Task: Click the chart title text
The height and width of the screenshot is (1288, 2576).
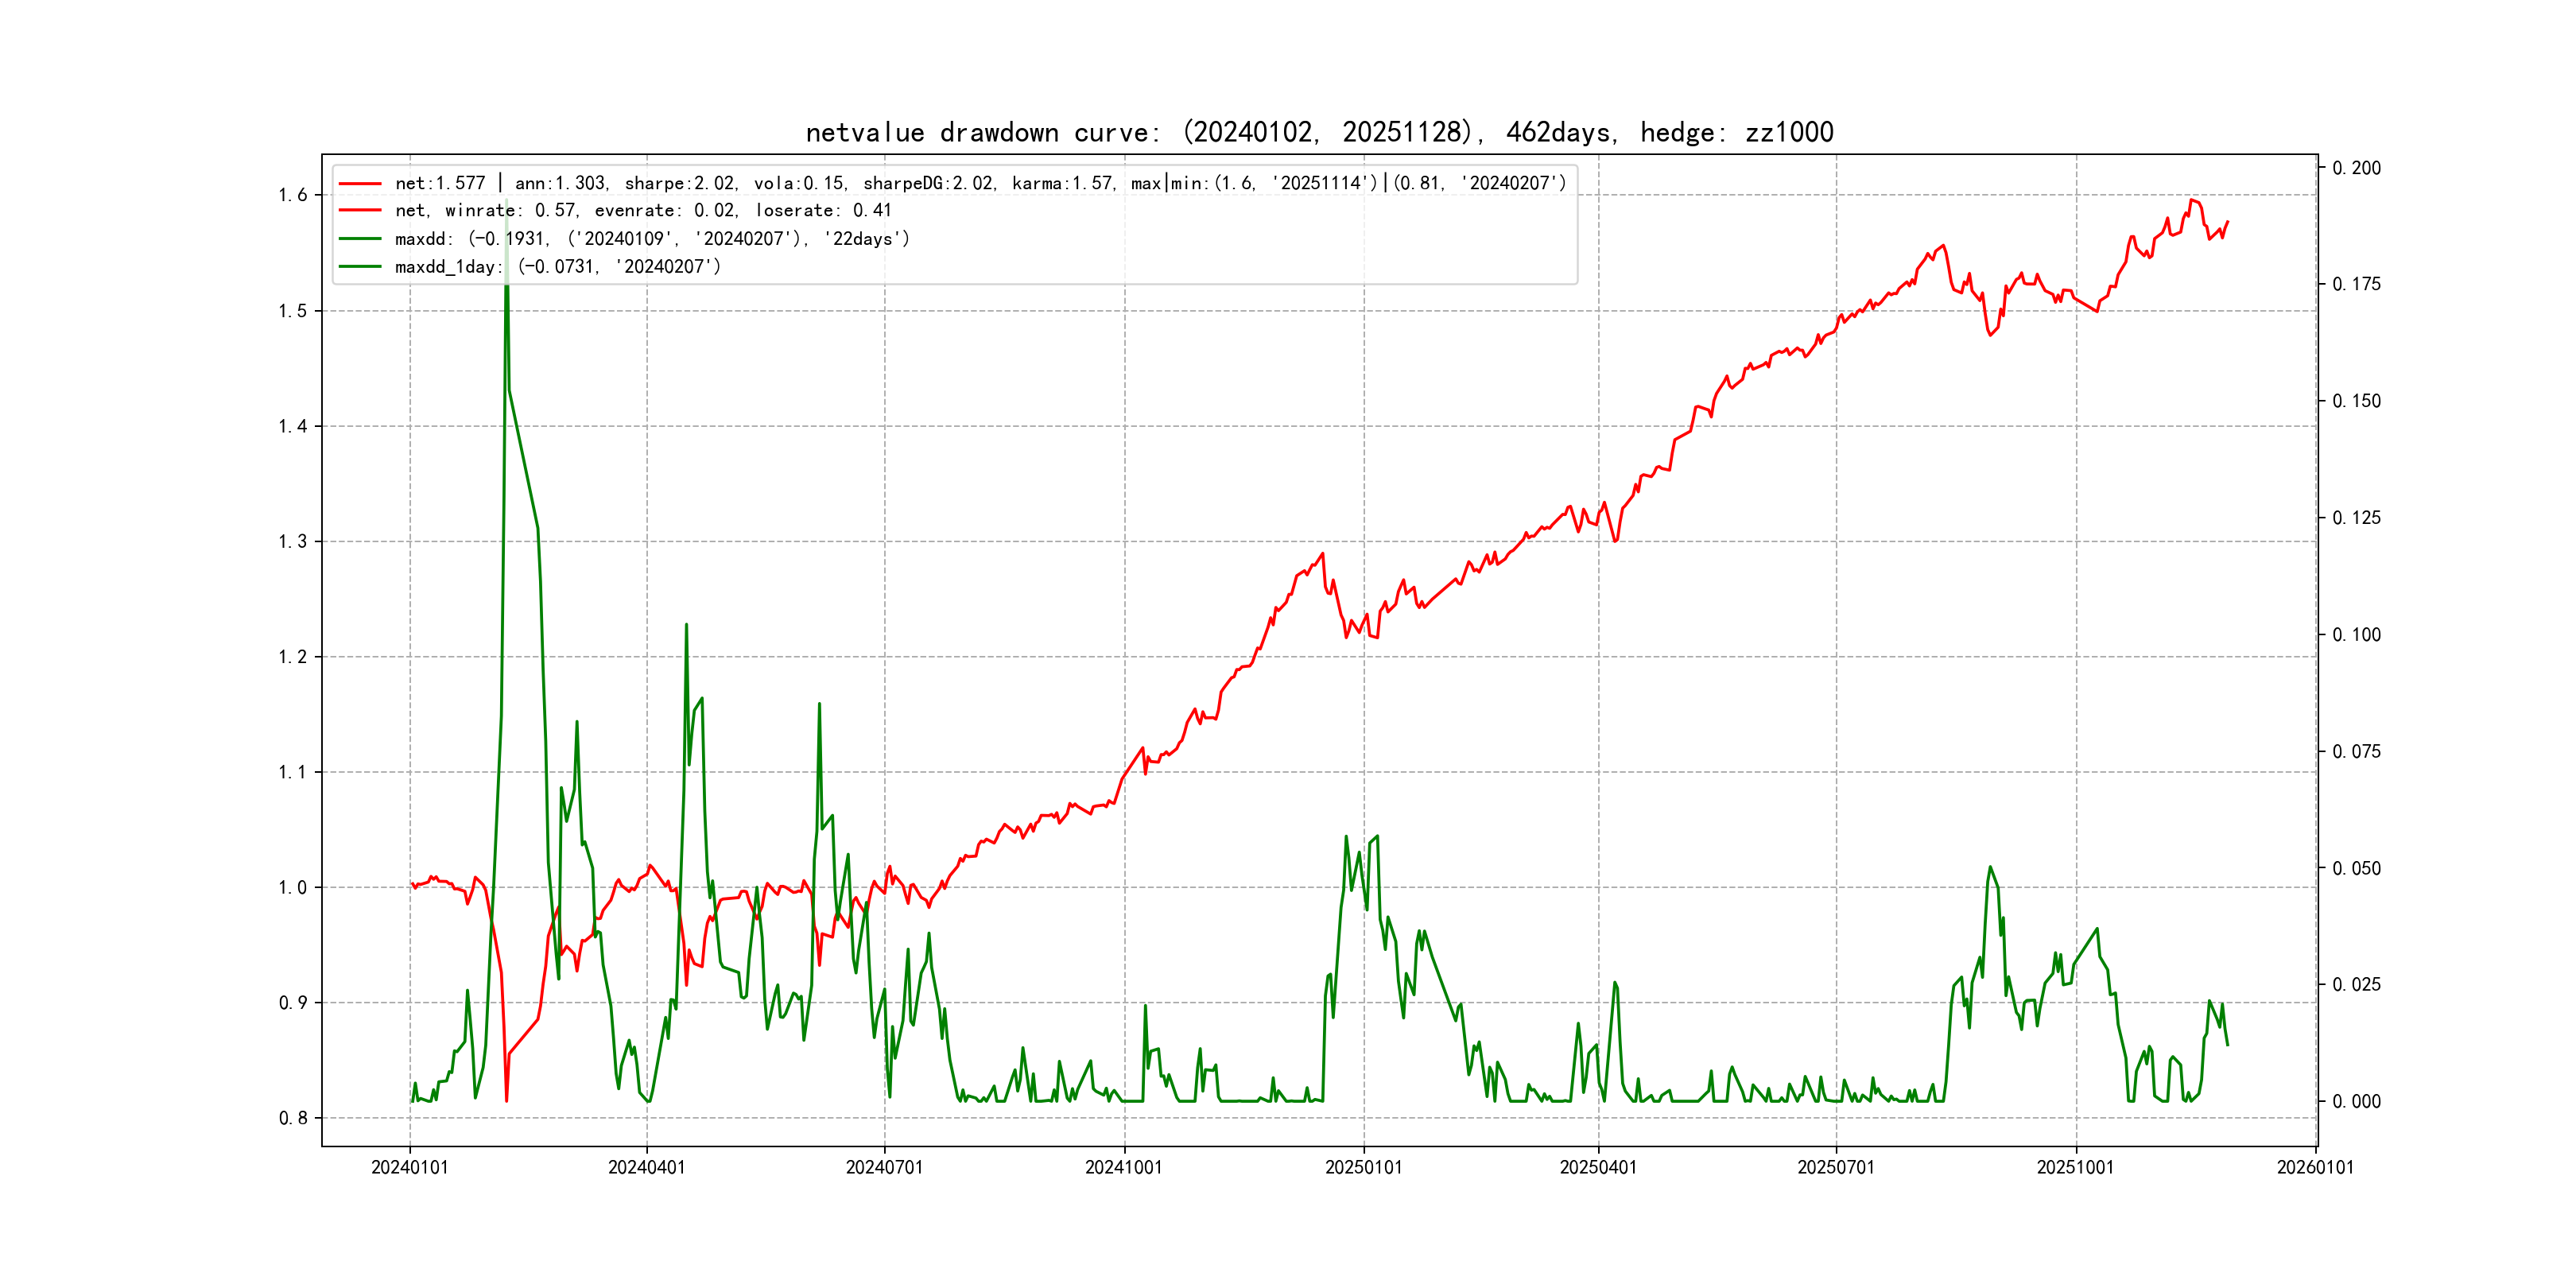Action: [1319, 132]
